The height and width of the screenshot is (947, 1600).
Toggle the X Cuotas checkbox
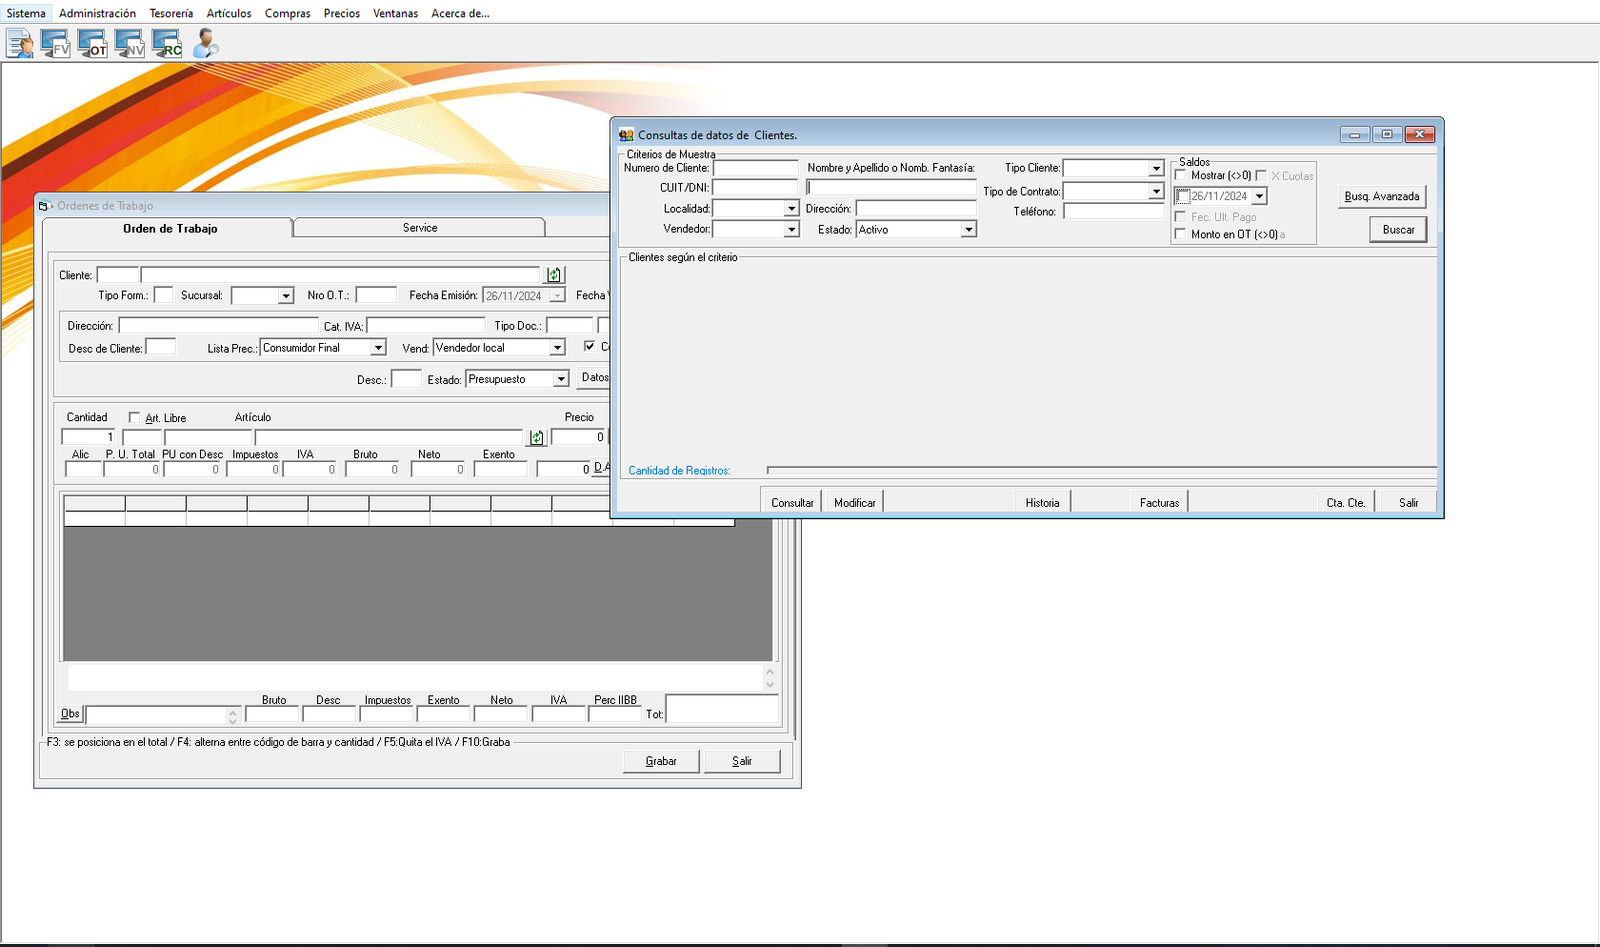click(x=1262, y=175)
